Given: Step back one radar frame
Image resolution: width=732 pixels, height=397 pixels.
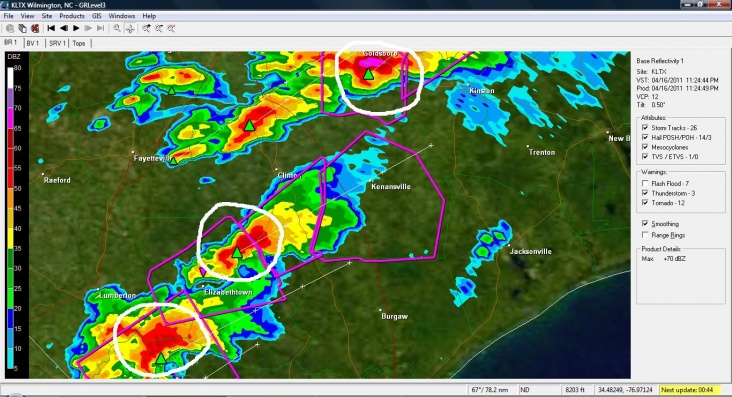Looking at the screenshot, I should 63,28.
